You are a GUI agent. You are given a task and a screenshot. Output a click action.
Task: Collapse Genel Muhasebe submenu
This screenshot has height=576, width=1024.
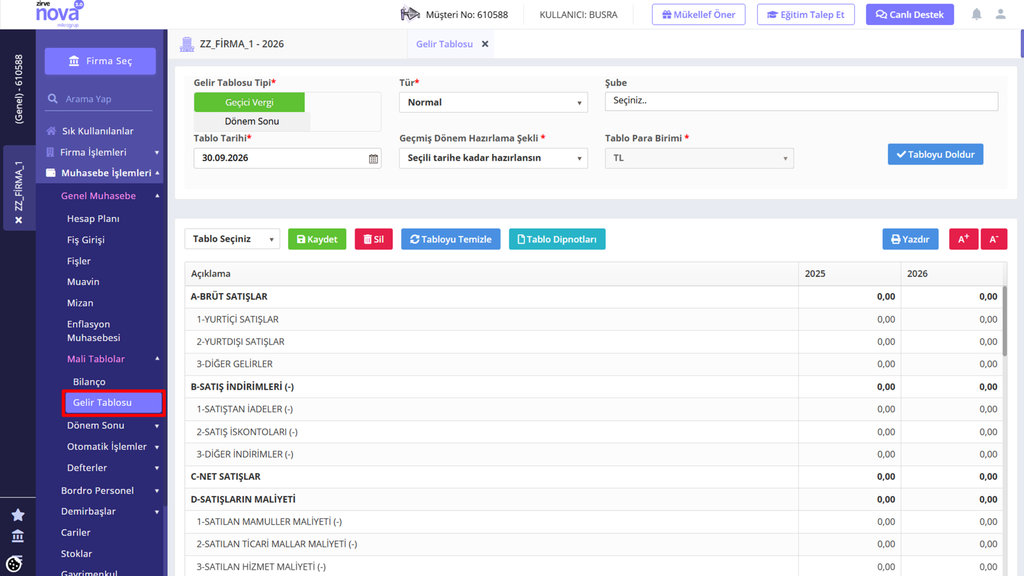110,196
